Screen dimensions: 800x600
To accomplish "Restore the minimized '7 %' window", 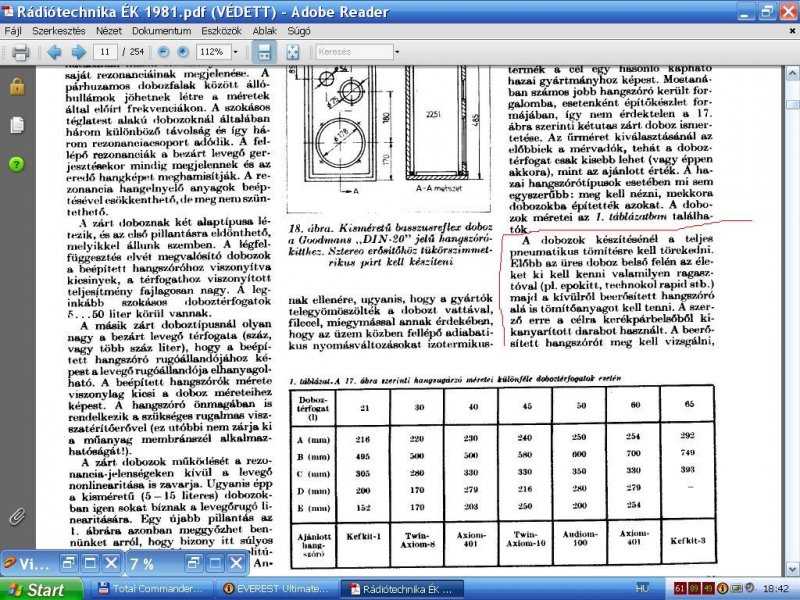I will tap(193, 563).
